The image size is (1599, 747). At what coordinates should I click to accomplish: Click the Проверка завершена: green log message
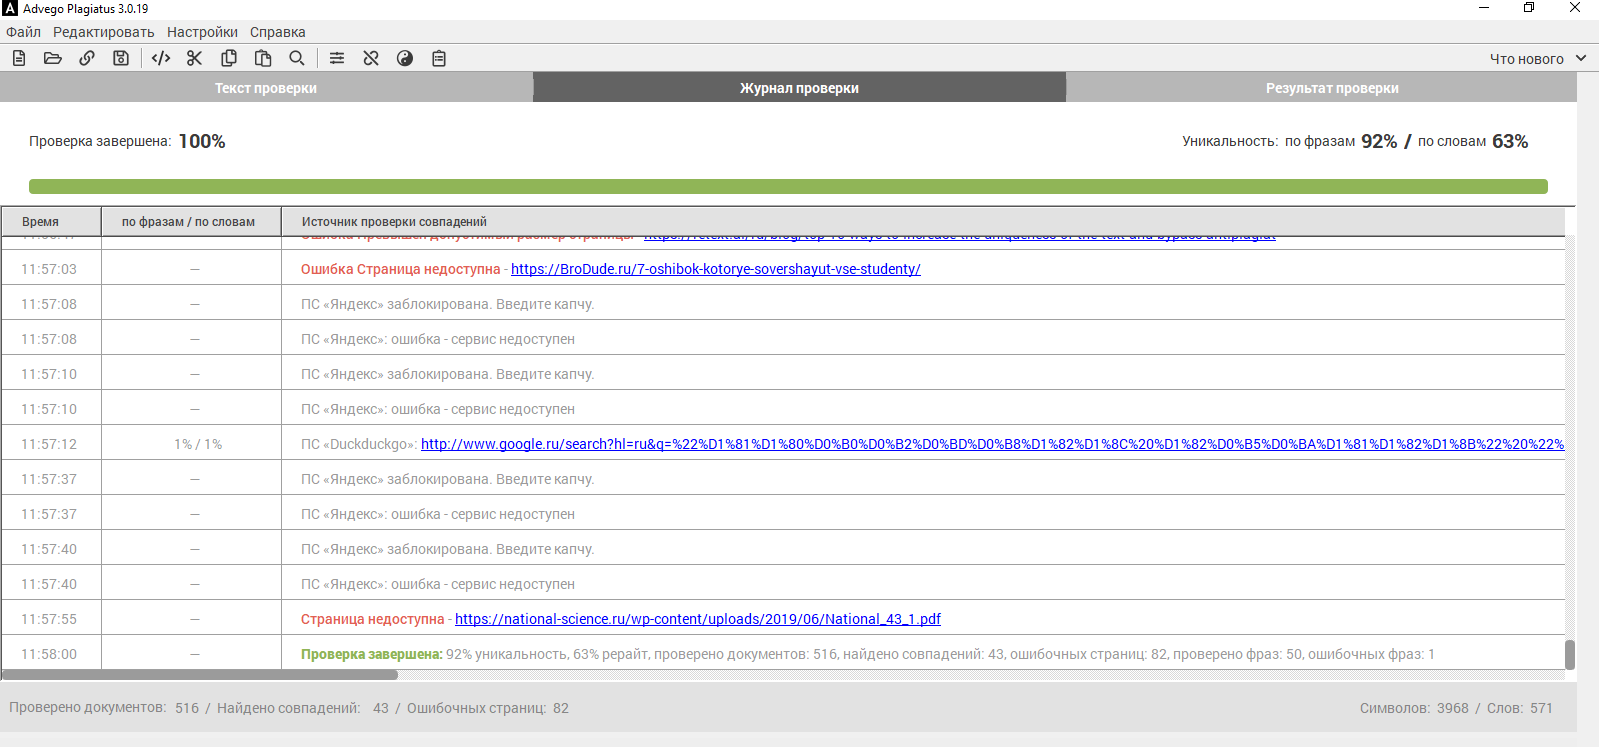(371, 654)
